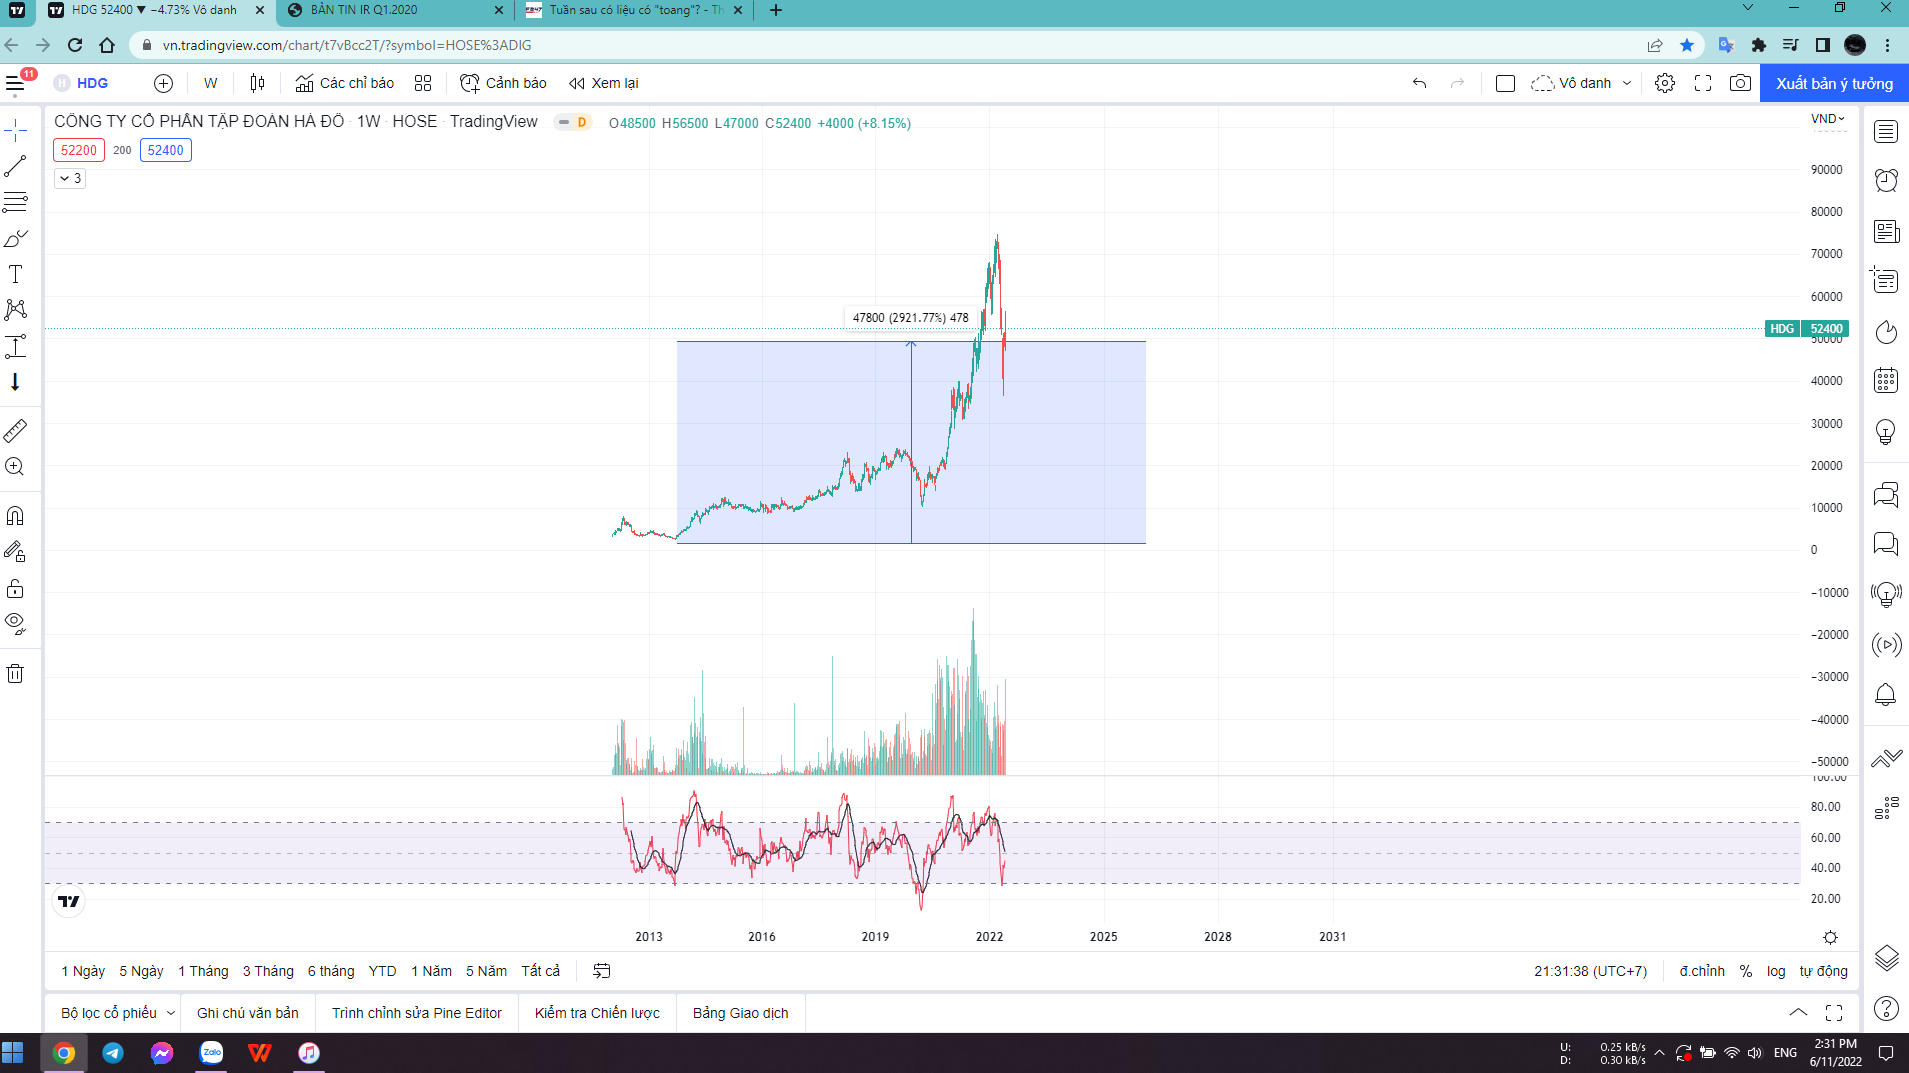Open Telegram from the taskbar
Screen dimensions: 1909x1073
pyautogui.click(x=113, y=1053)
